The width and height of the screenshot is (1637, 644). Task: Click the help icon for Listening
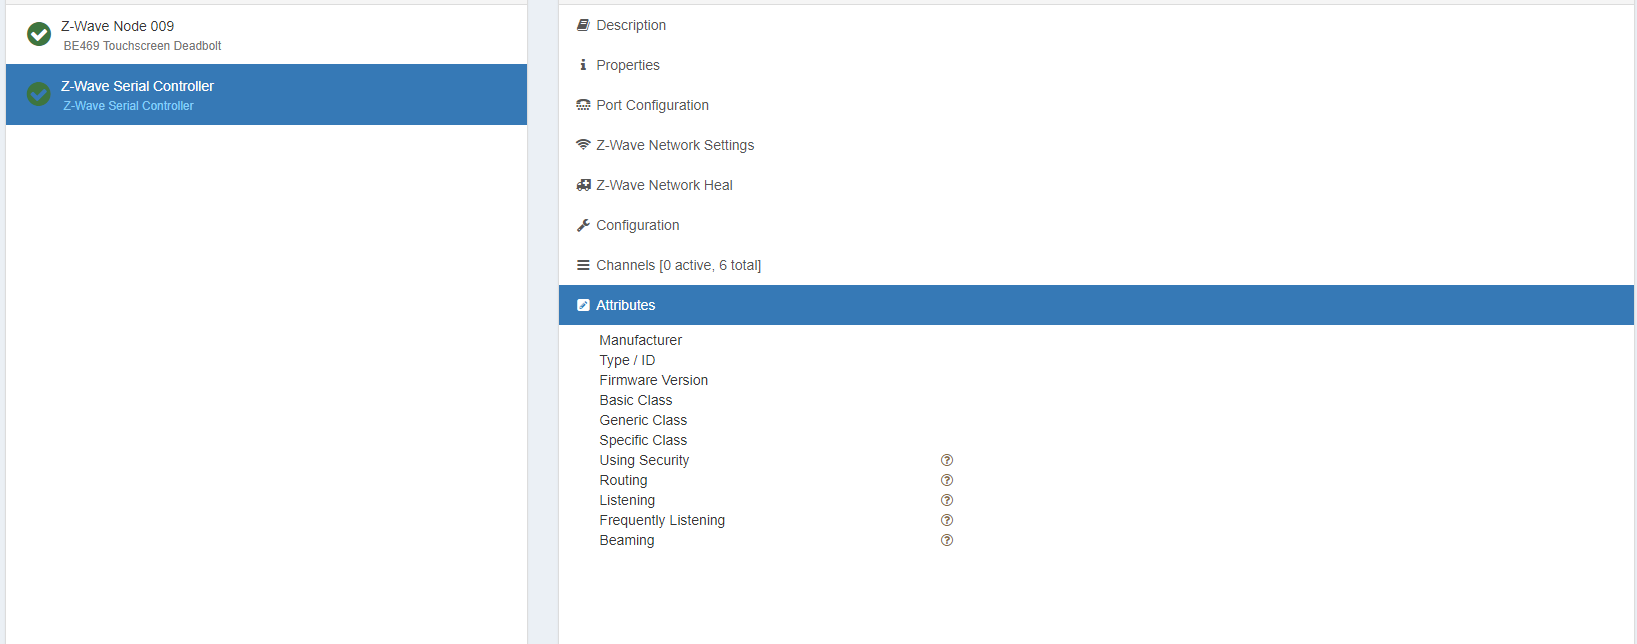[947, 500]
